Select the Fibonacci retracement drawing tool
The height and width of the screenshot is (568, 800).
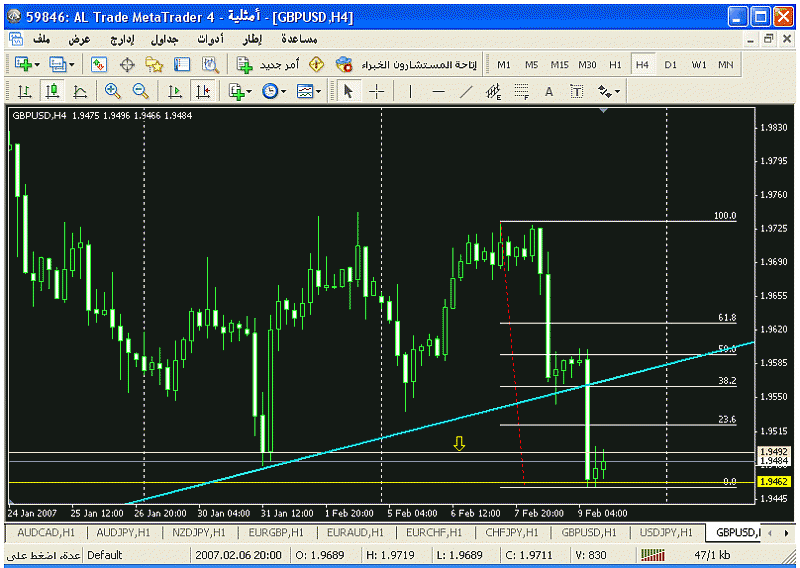pyautogui.click(x=521, y=91)
